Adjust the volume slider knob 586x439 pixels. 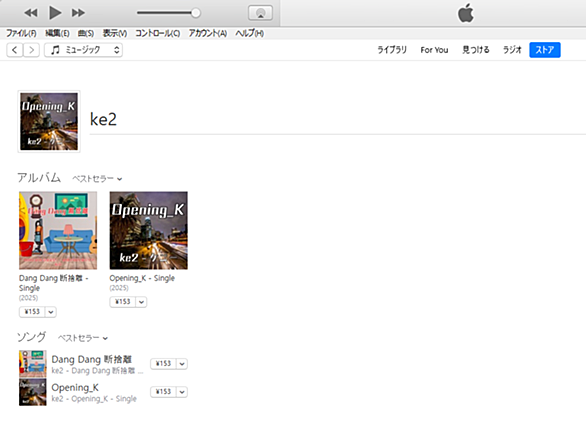[195, 13]
